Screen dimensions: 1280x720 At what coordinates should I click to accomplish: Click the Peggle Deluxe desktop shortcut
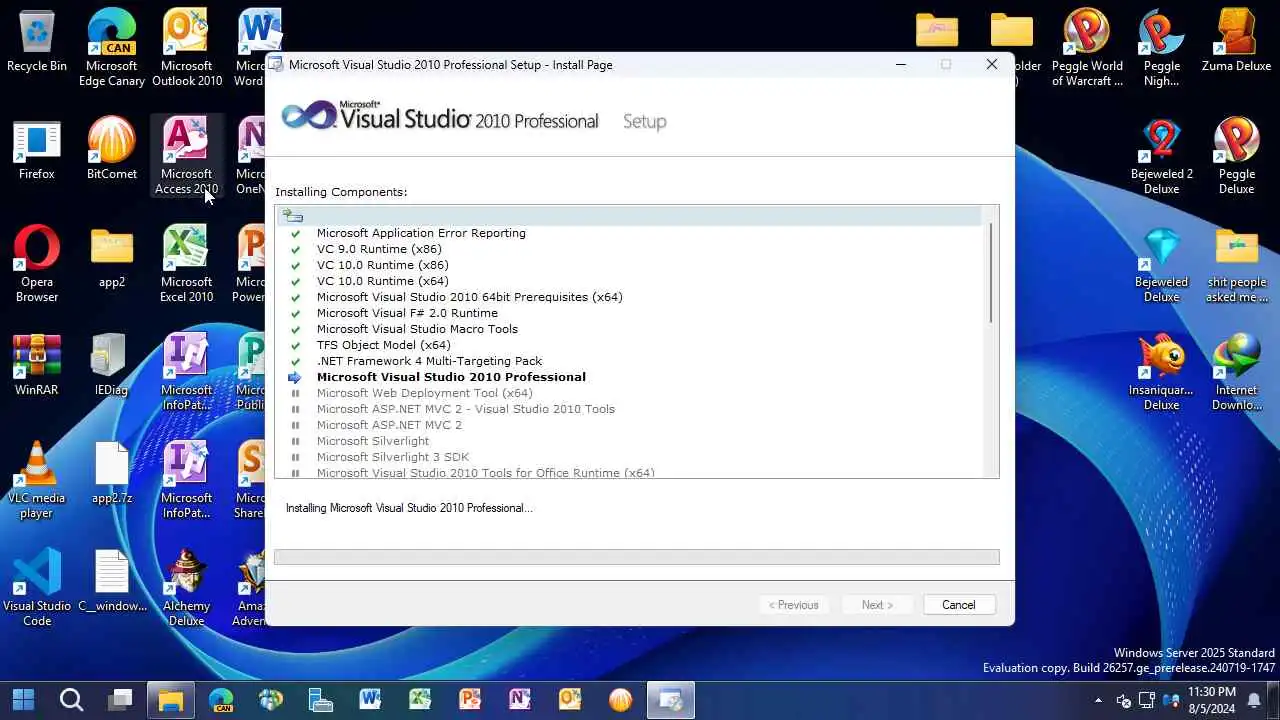click(x=1237, y=156)
